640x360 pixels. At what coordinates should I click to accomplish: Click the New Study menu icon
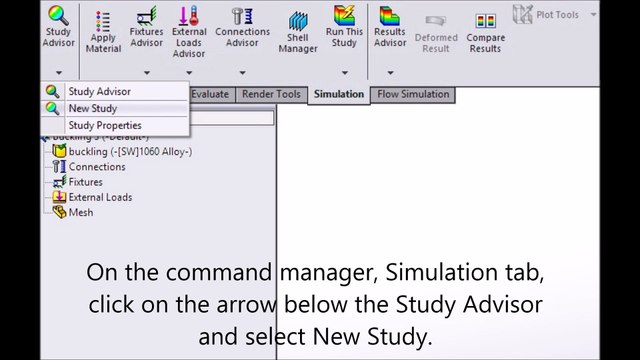[x=53, y=109]
